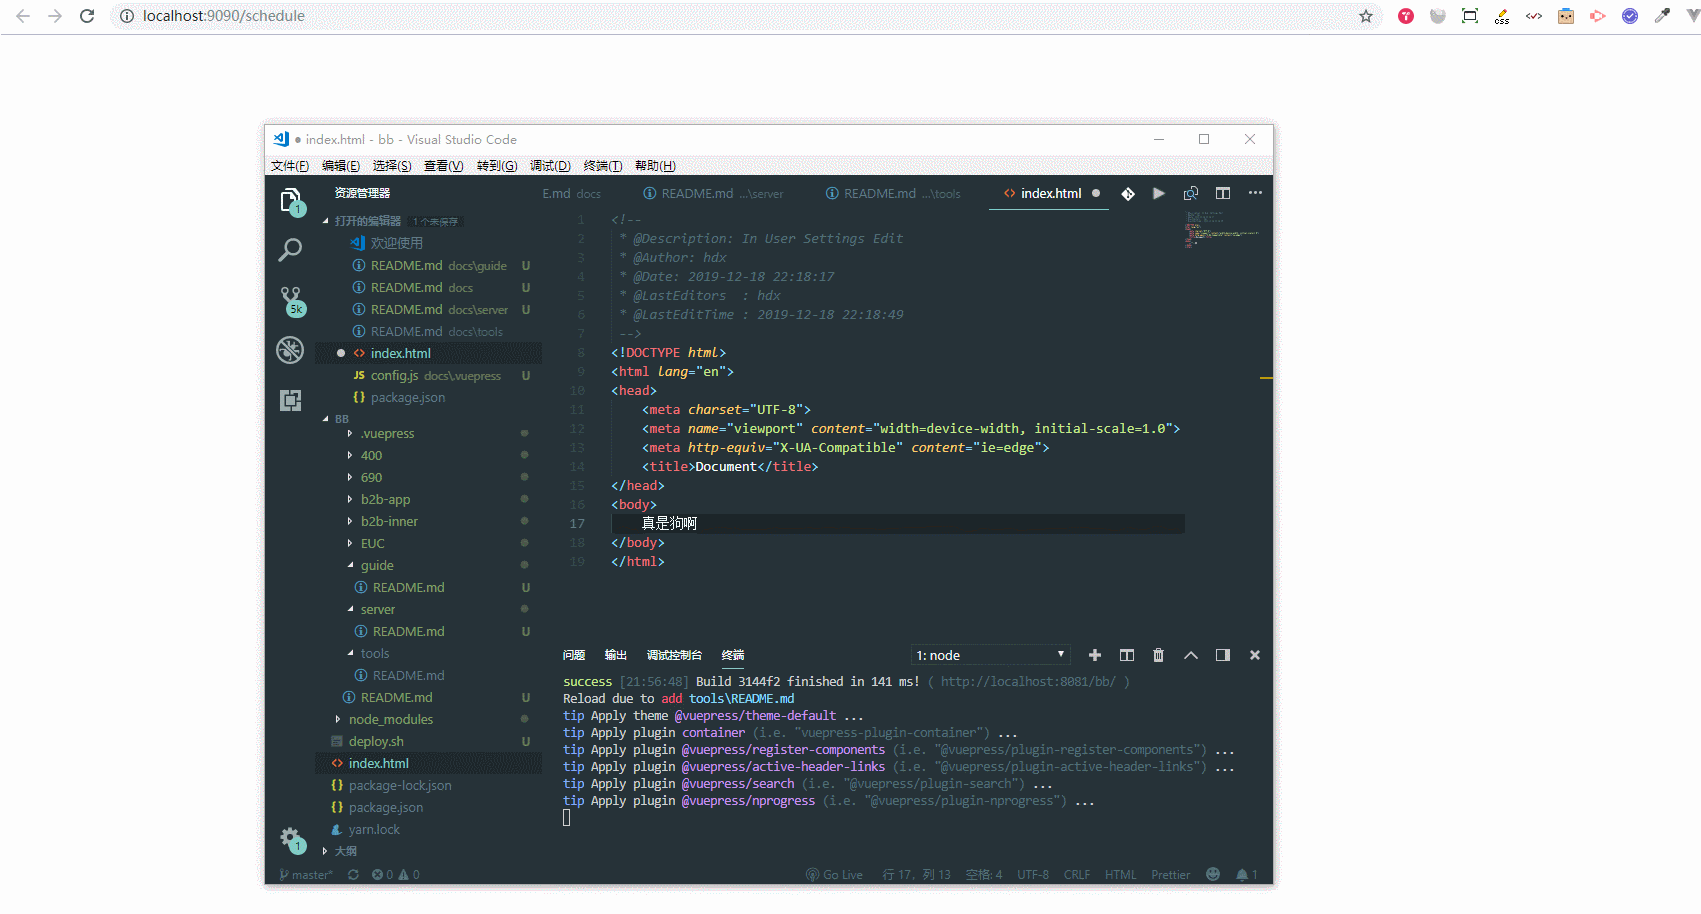Click the sync changes icon in status bar

(x=353, y=875)
